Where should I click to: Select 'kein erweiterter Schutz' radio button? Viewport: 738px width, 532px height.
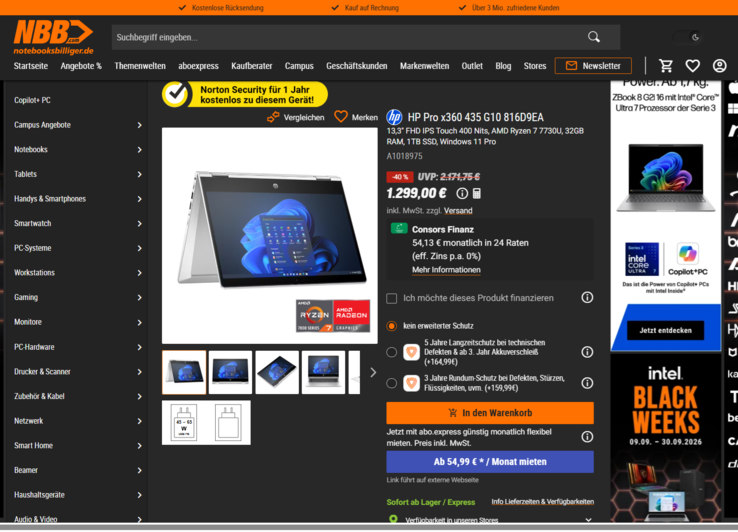coord(391,326)
